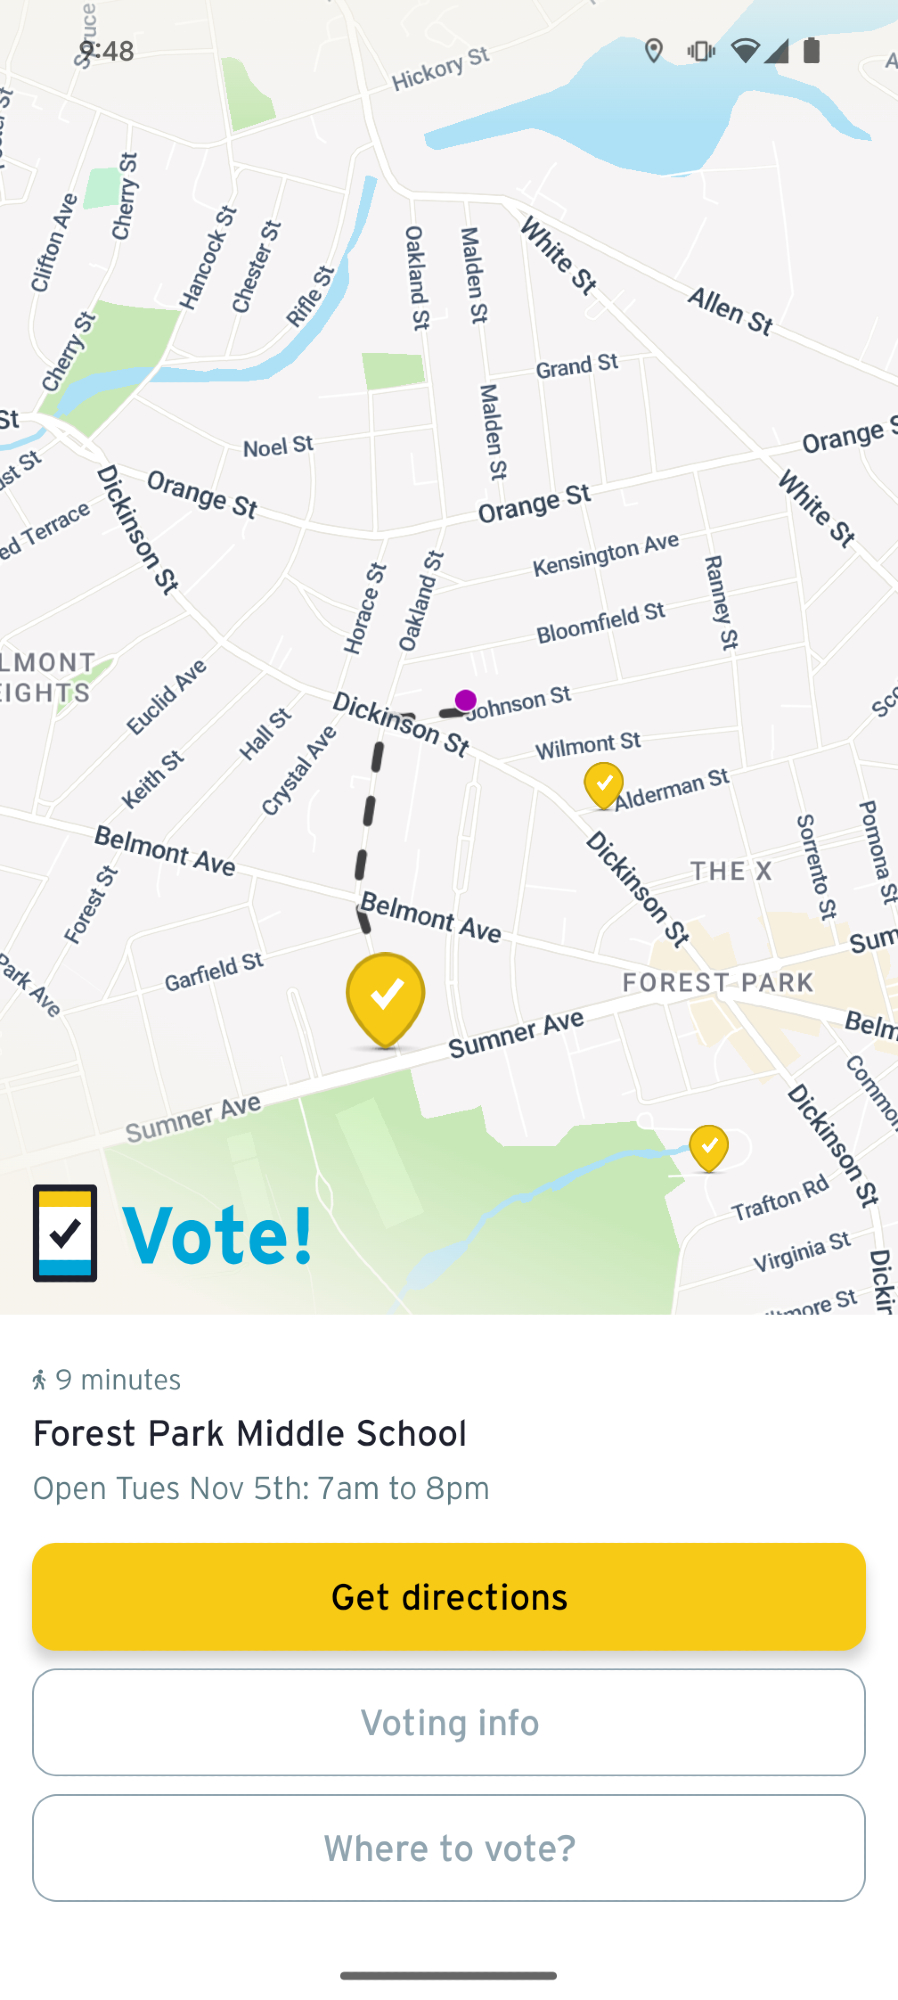Viewport: 898px width, 2000px height.
Task: Tap the polling hours text
Action: coord(261,1488)
